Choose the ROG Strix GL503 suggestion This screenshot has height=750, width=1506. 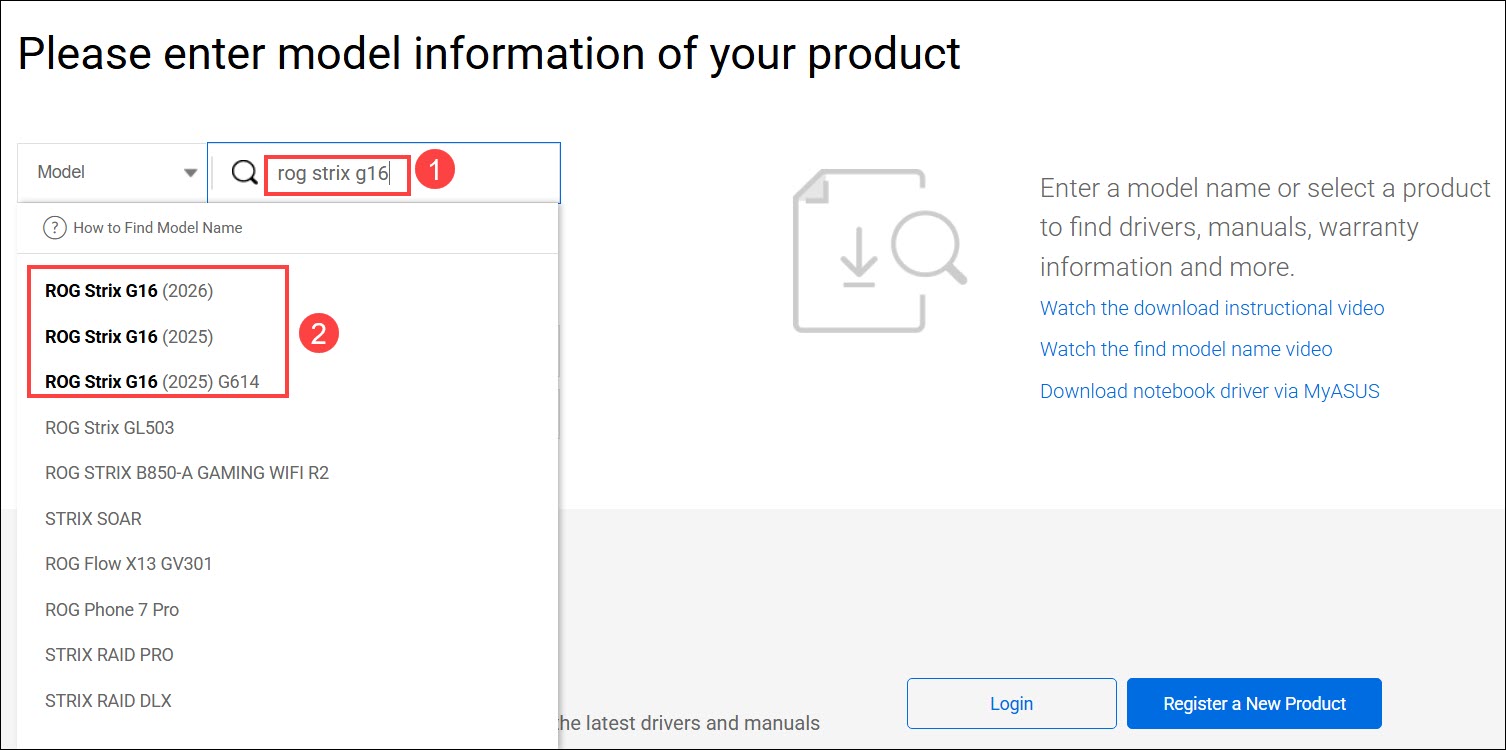click(x=109, y=428)
